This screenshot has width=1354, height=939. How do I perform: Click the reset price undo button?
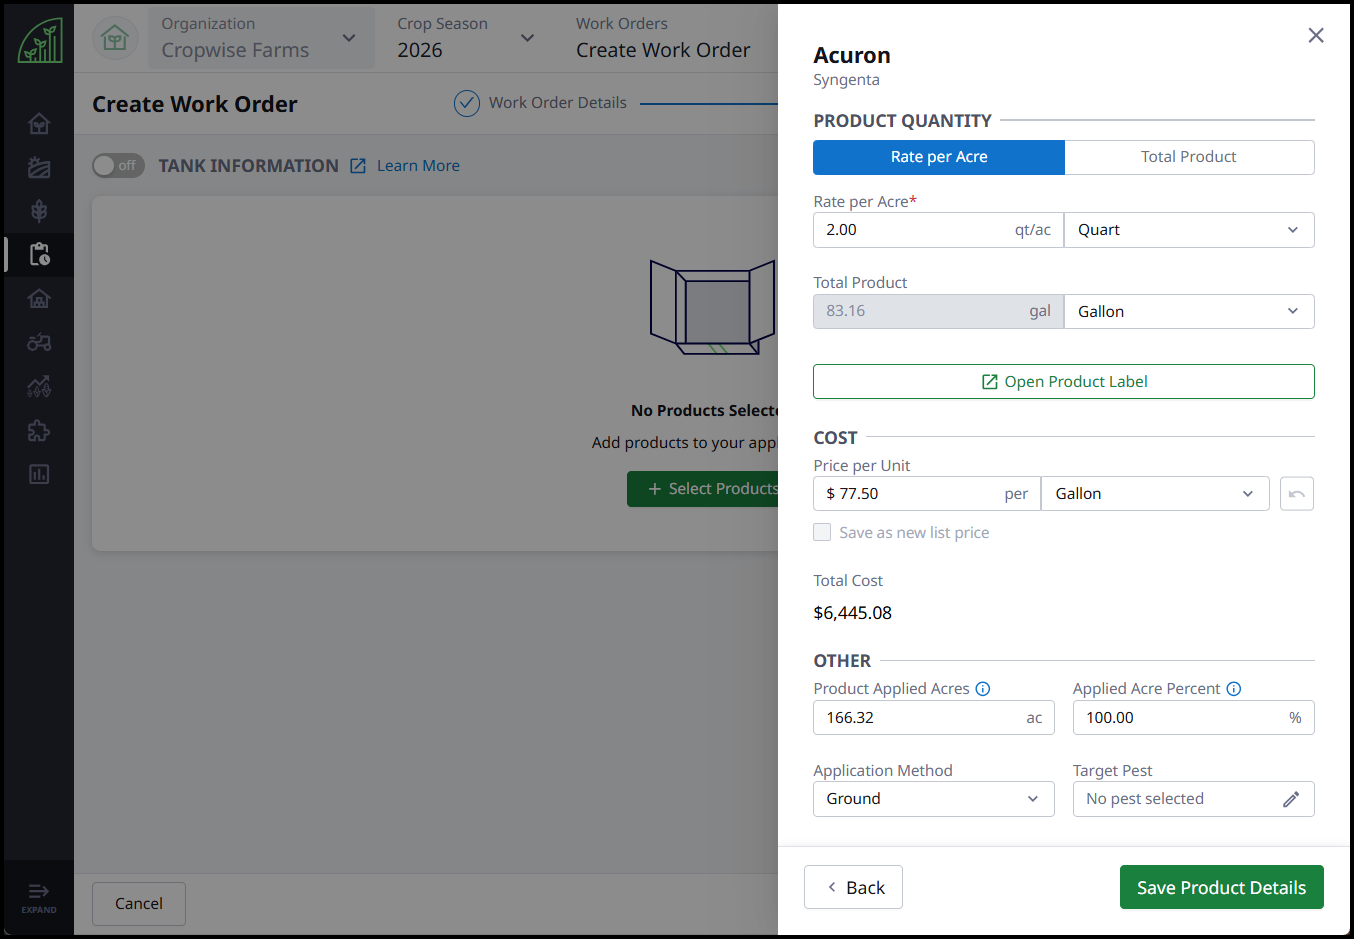(1297, 494)
